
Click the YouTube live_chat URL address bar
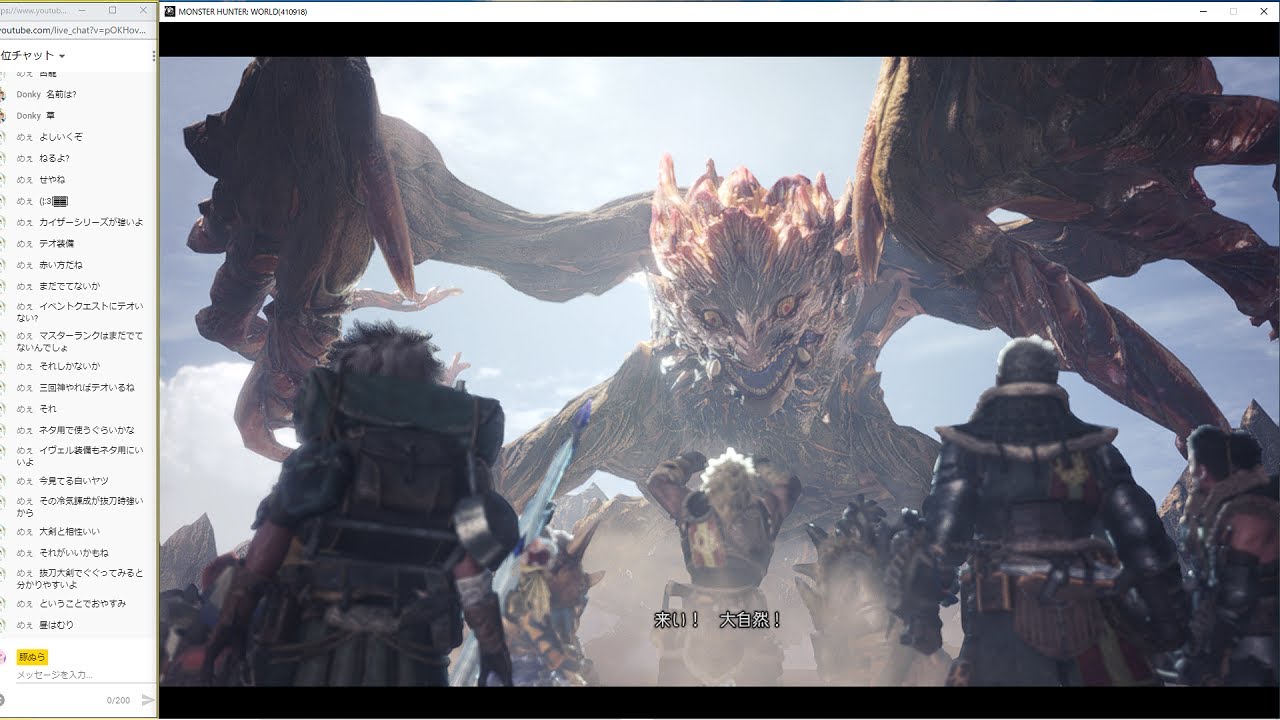point(73,30)
